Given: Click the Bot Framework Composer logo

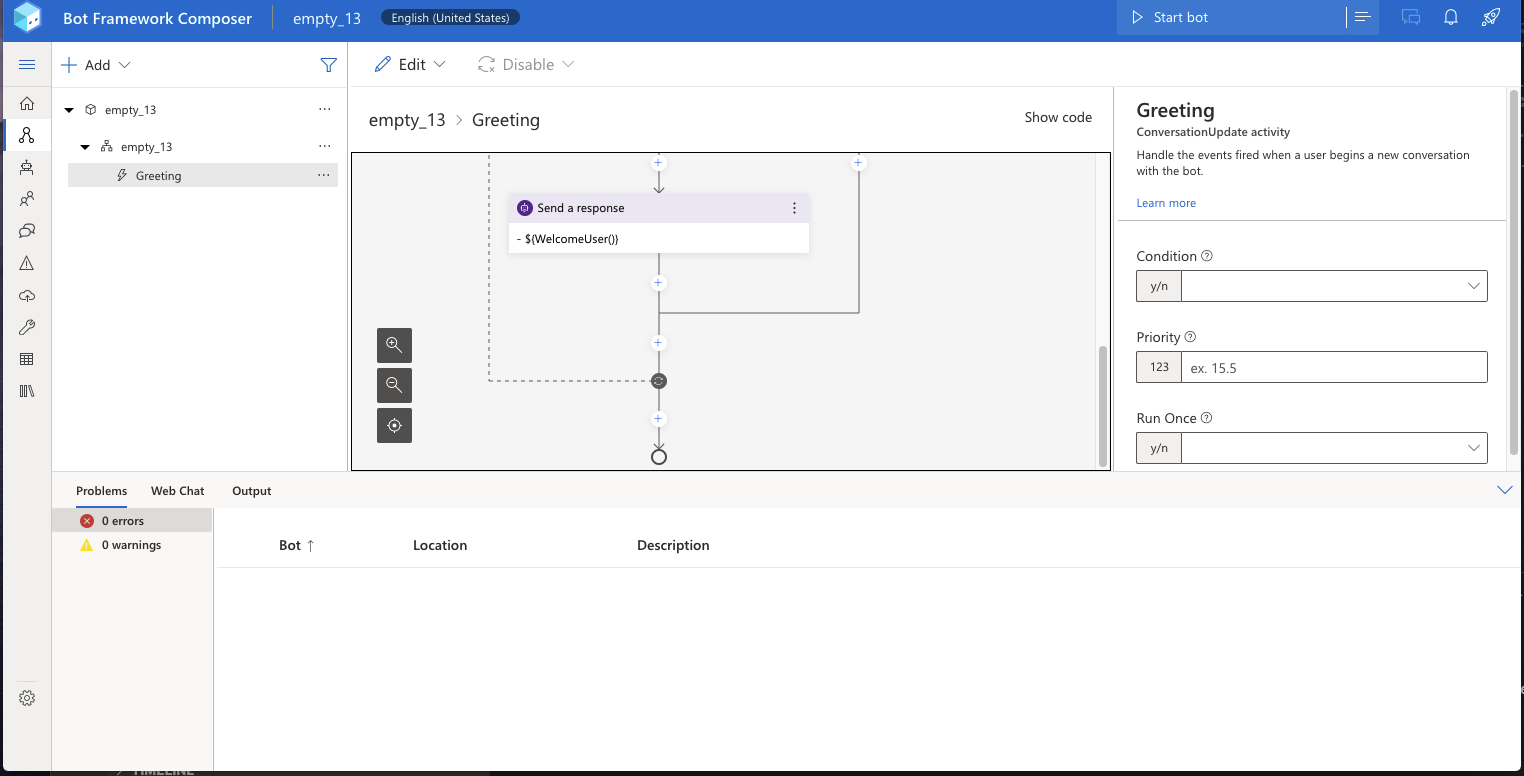Looking at the screenshot, I should (x=27, y=18).
